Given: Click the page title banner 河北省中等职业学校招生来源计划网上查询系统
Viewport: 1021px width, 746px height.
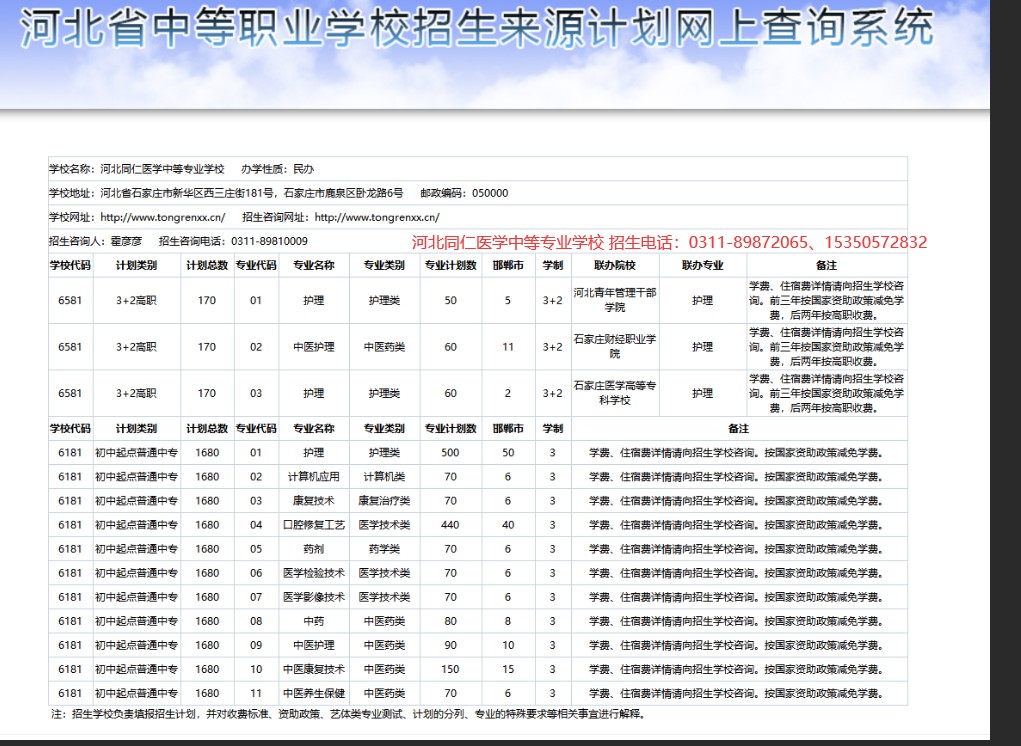Looking at the screenshot, I should pos(477,29).
